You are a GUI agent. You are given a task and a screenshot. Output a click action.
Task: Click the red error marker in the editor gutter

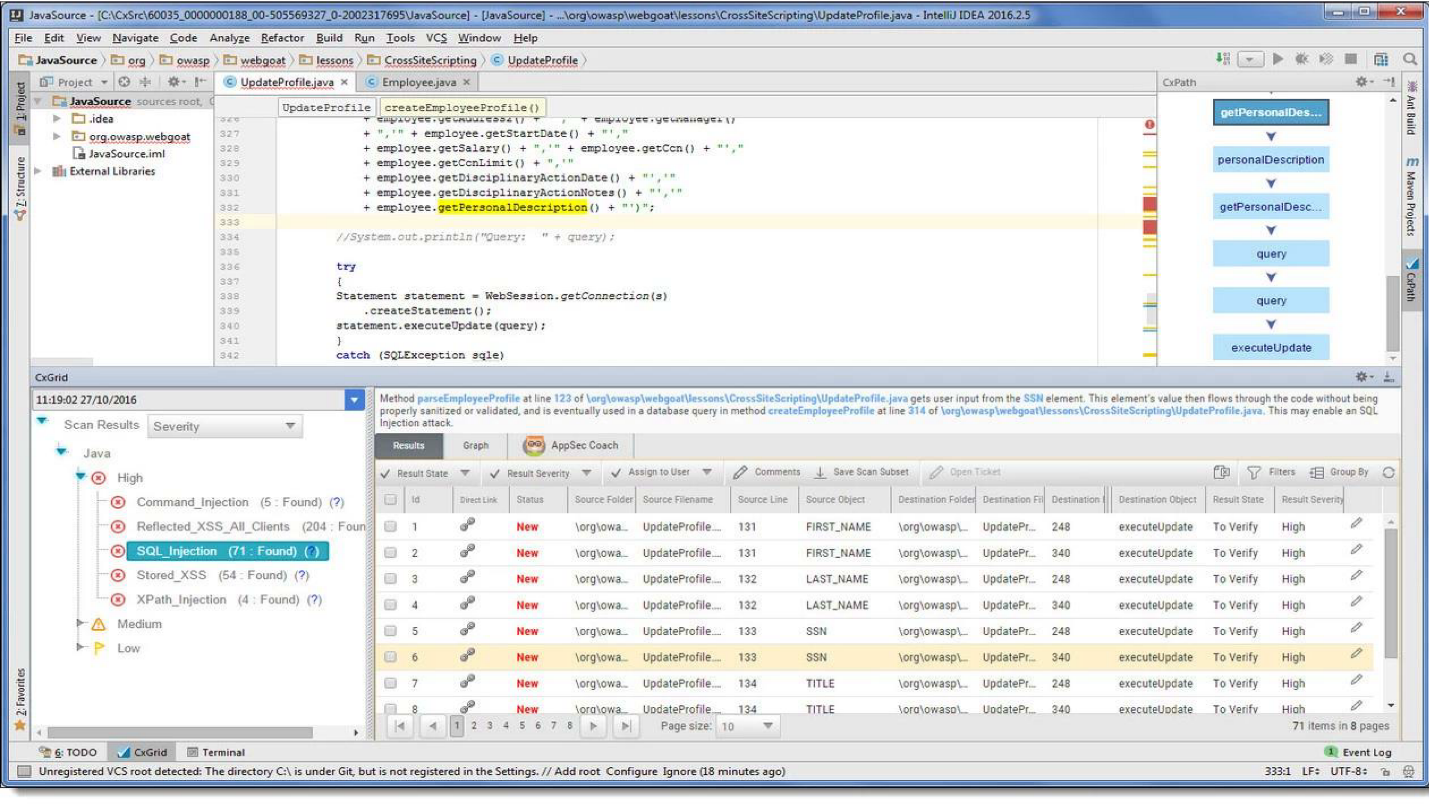pyautogui.click(x=1150, y=125)
